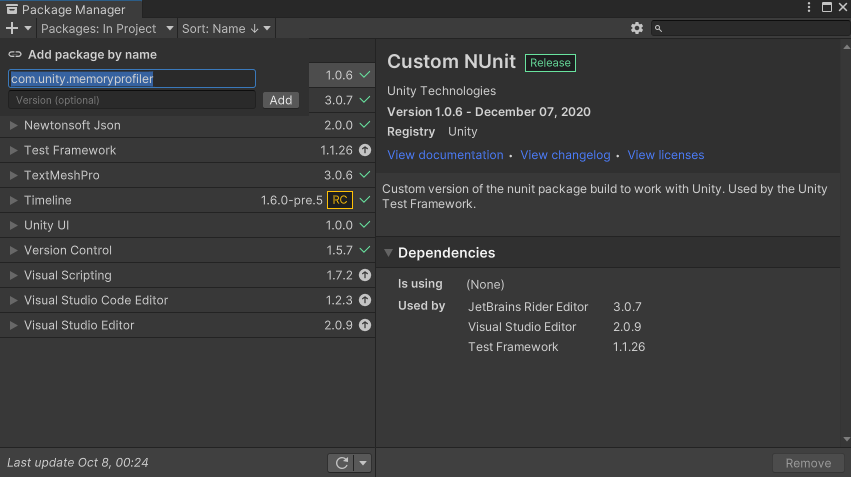
Task: Click the Package Manager tab icon
Action: 11,9
